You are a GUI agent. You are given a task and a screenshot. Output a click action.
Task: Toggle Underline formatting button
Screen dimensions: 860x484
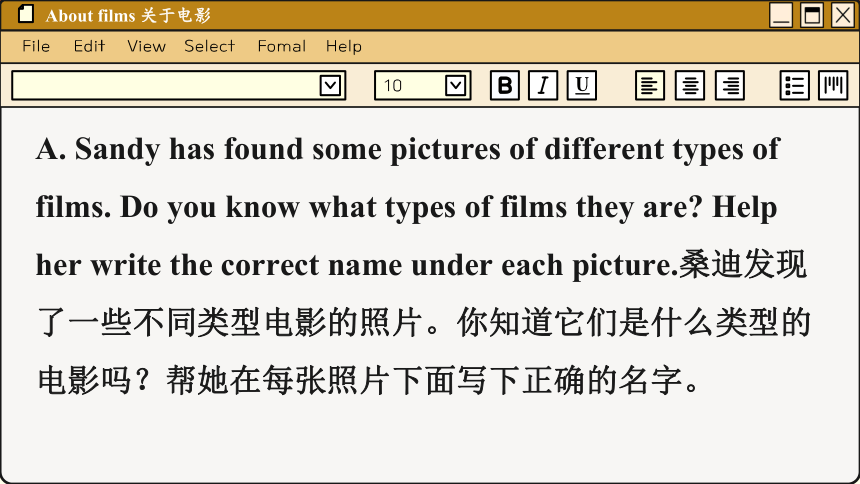pyautogui.click(x=581, y=86)
